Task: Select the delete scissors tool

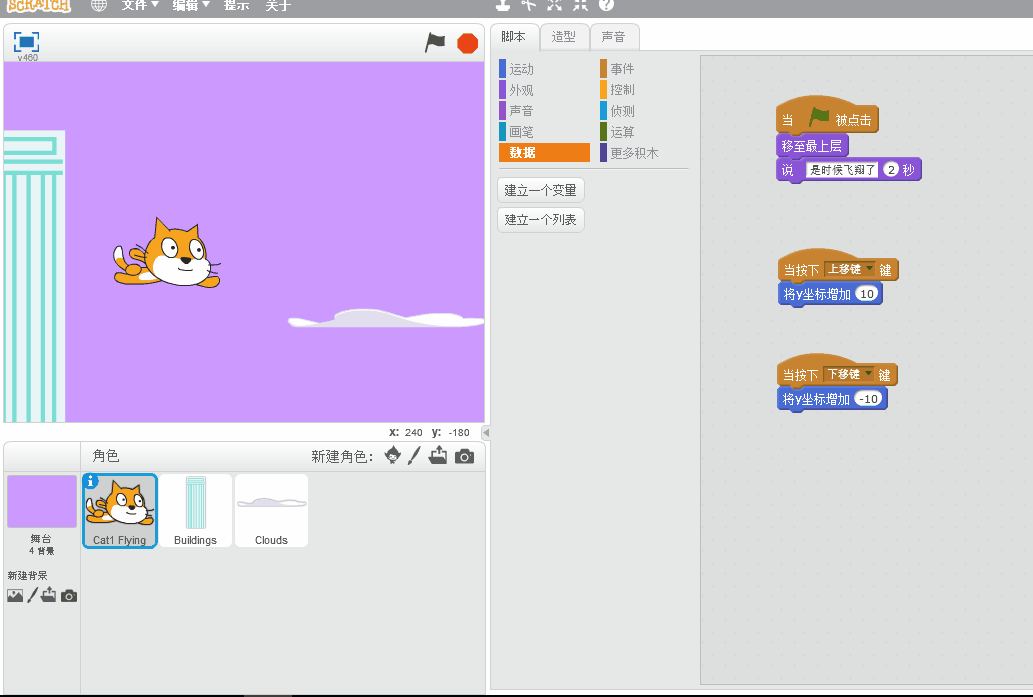Action: pyautogui.click(x=528, y=5)
